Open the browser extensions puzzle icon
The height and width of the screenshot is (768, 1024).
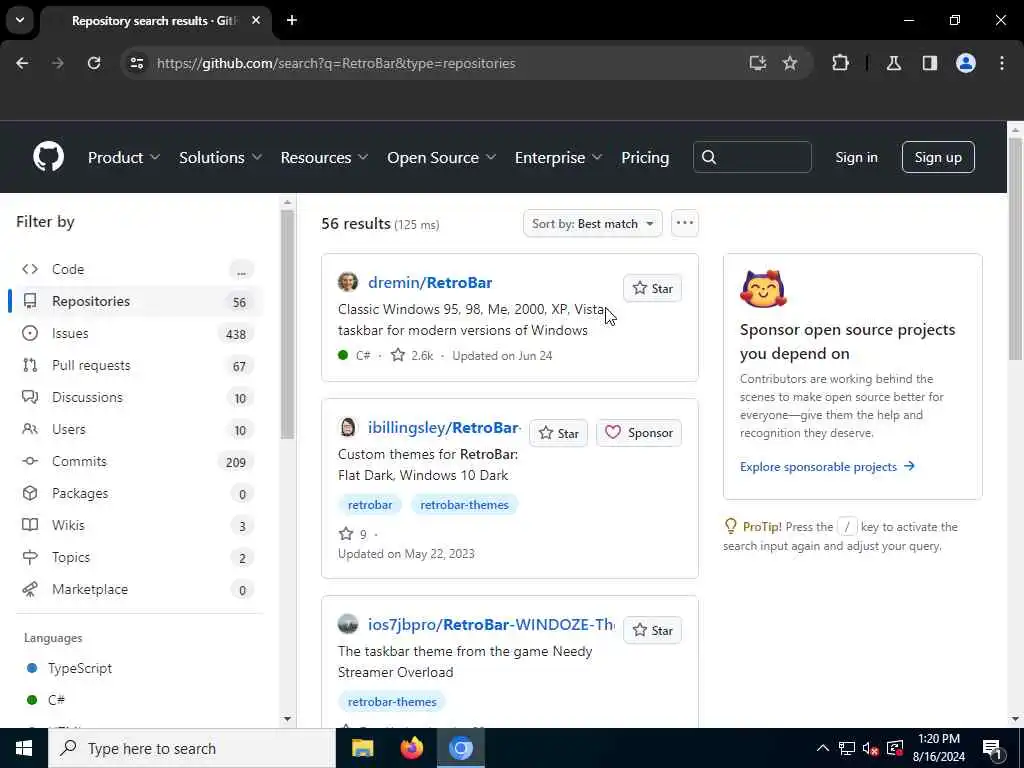click(x=840, y=63)
